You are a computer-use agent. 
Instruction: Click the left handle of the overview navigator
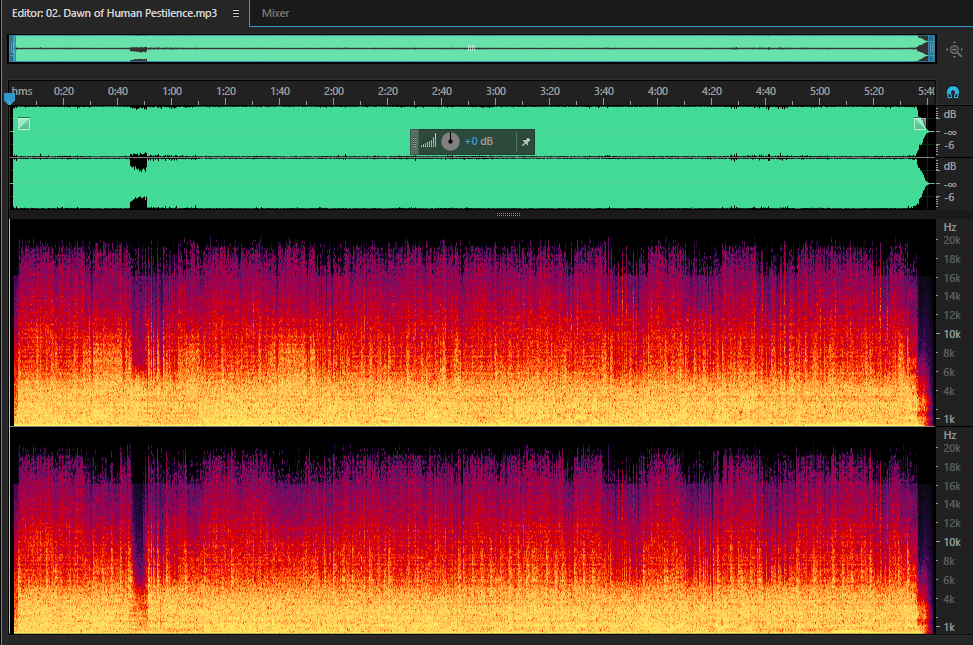(12, 48)
